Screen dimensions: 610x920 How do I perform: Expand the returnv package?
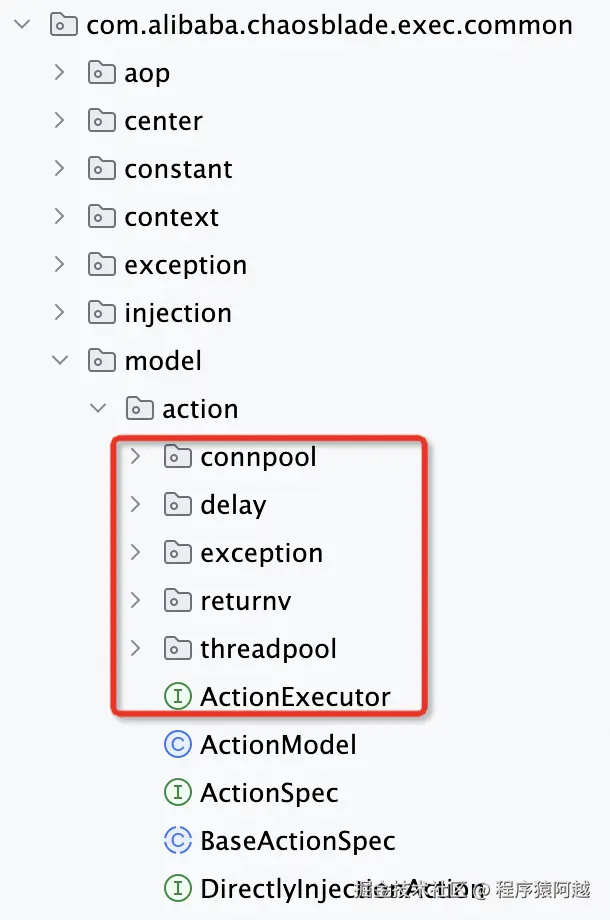pyautogui.click(x=136, y=601)
